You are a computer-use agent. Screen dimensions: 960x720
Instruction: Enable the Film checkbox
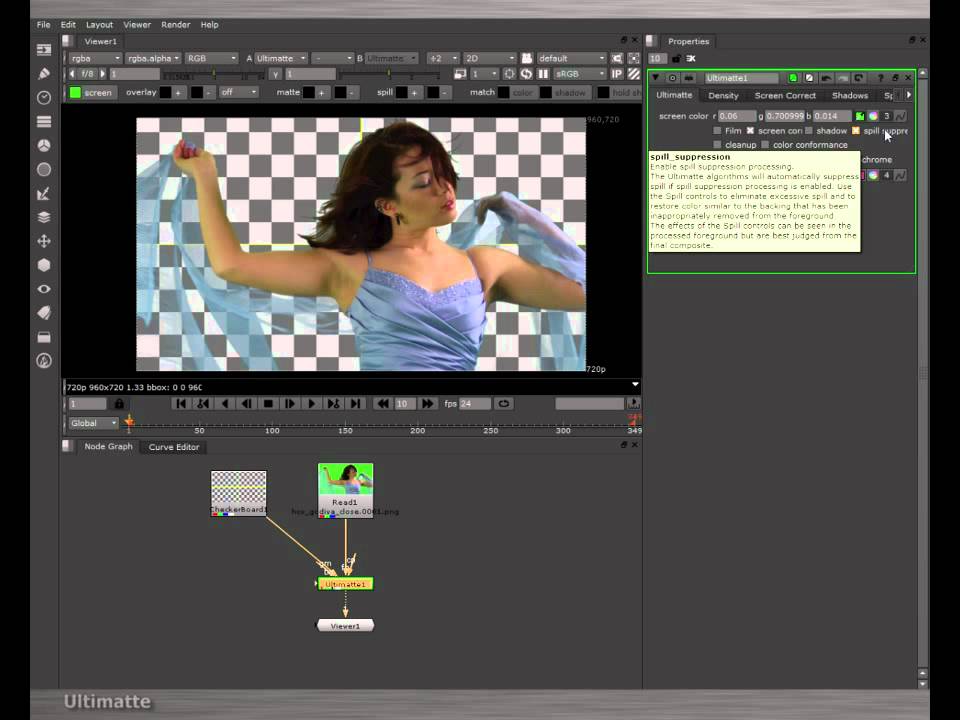(718, 130)
